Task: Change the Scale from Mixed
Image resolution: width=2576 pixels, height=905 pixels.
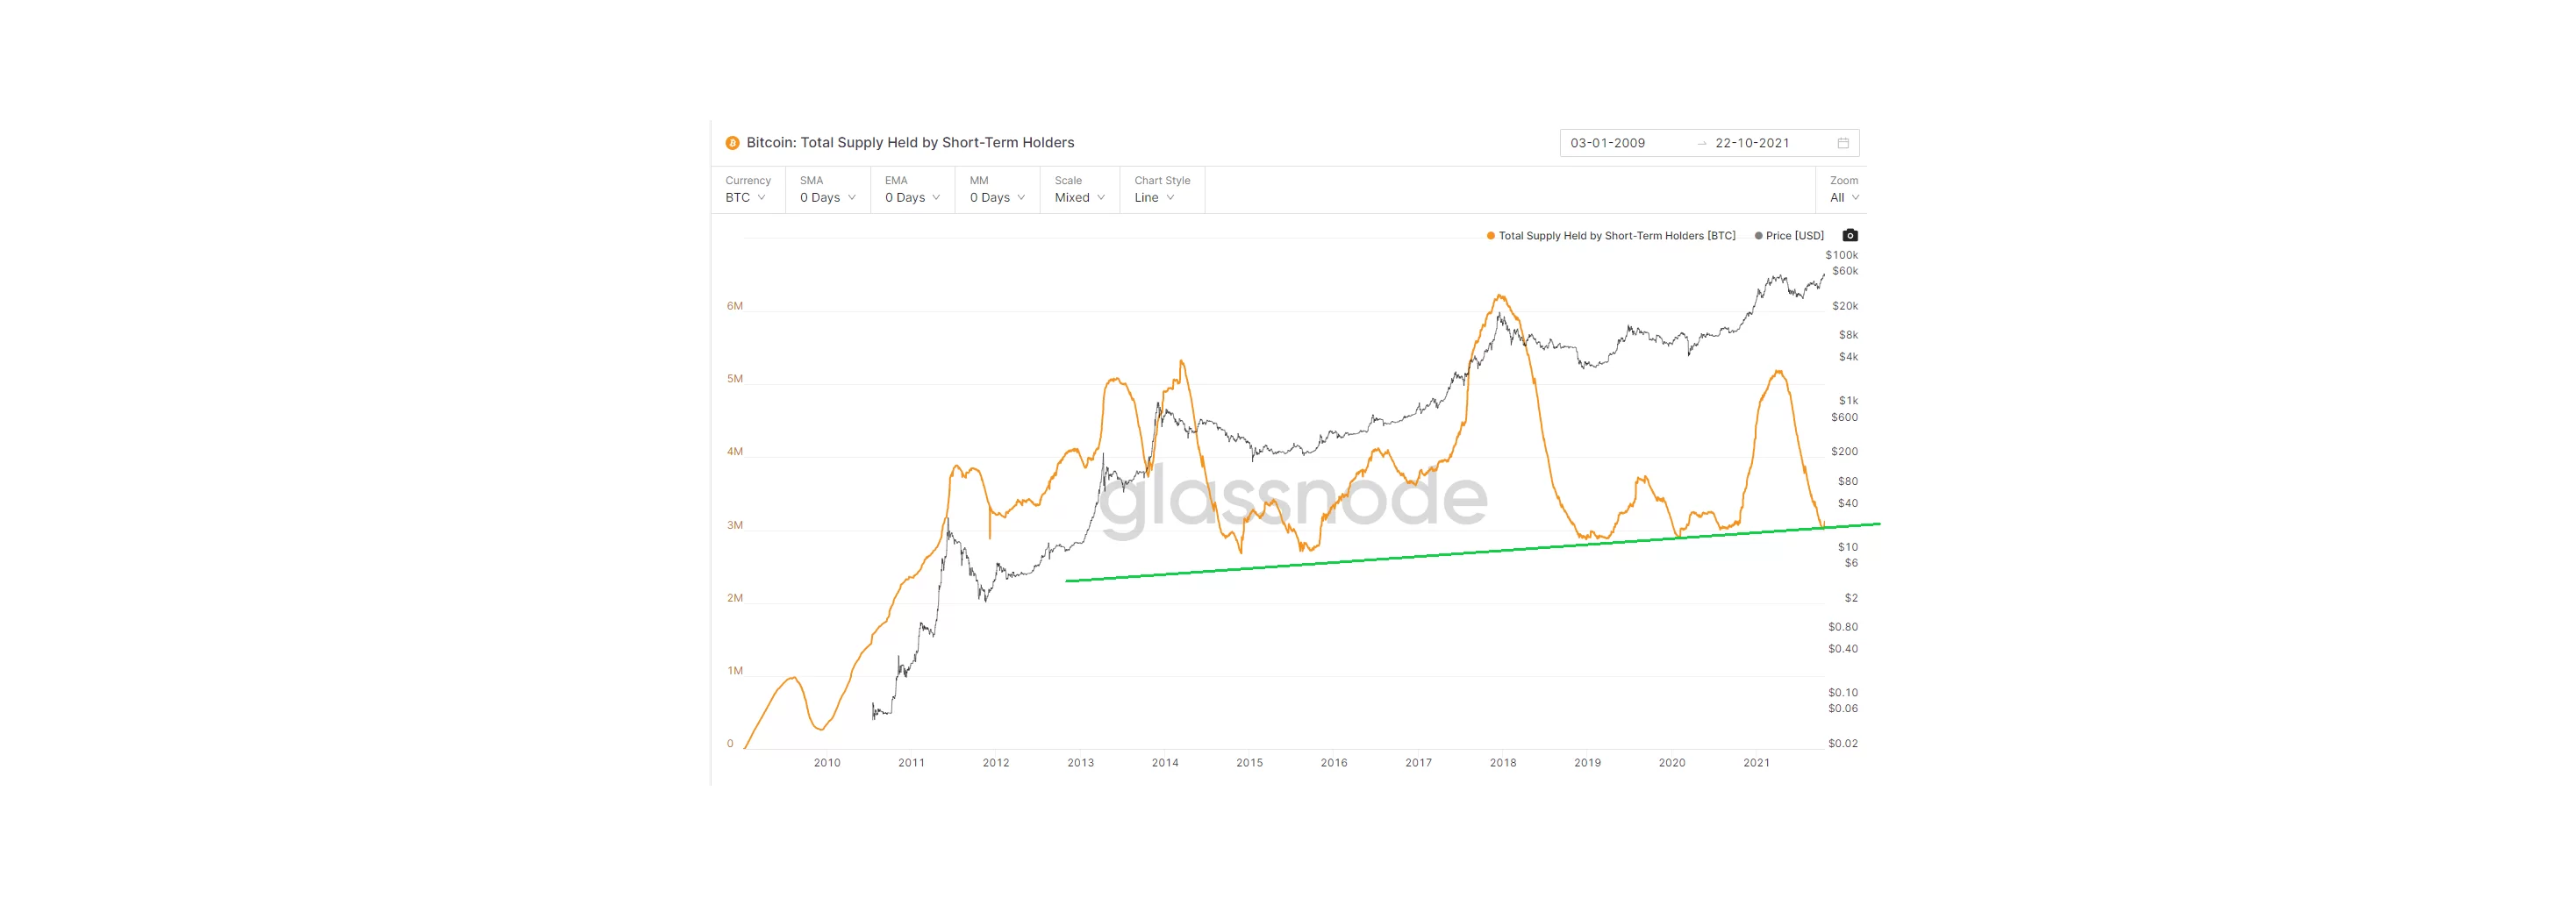Action: 1079,197
